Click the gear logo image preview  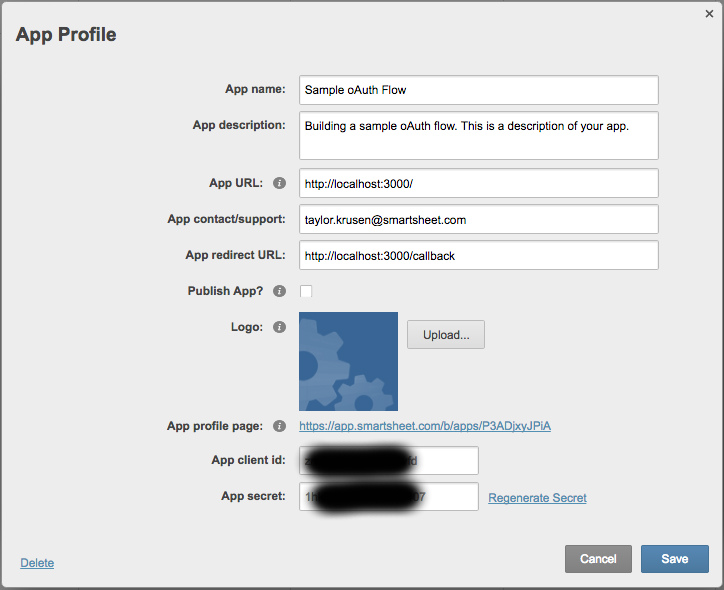(348, 361)
